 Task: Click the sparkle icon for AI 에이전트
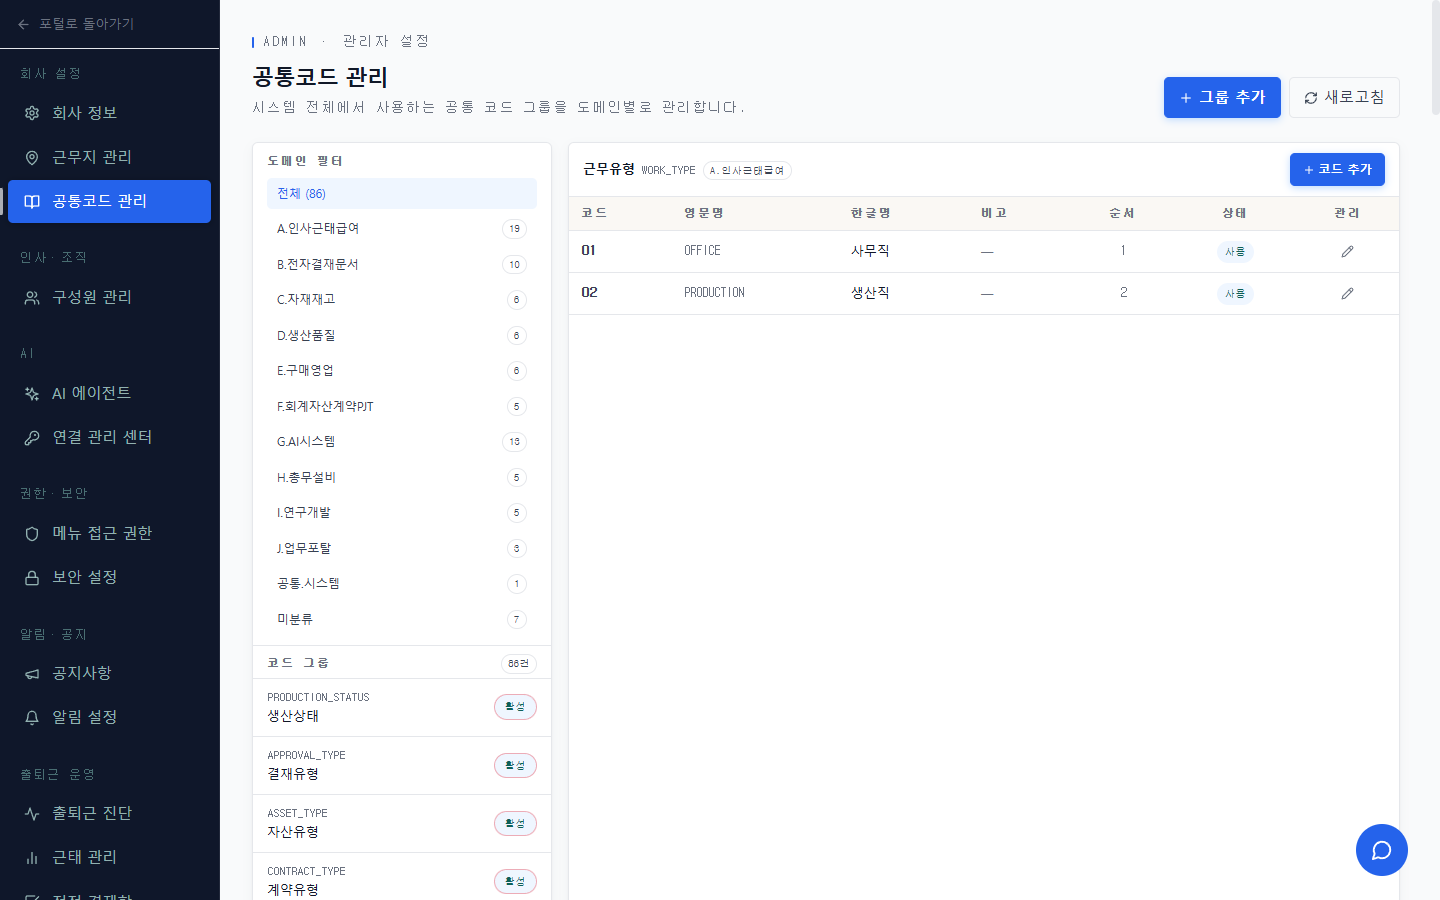coord(32,393)
